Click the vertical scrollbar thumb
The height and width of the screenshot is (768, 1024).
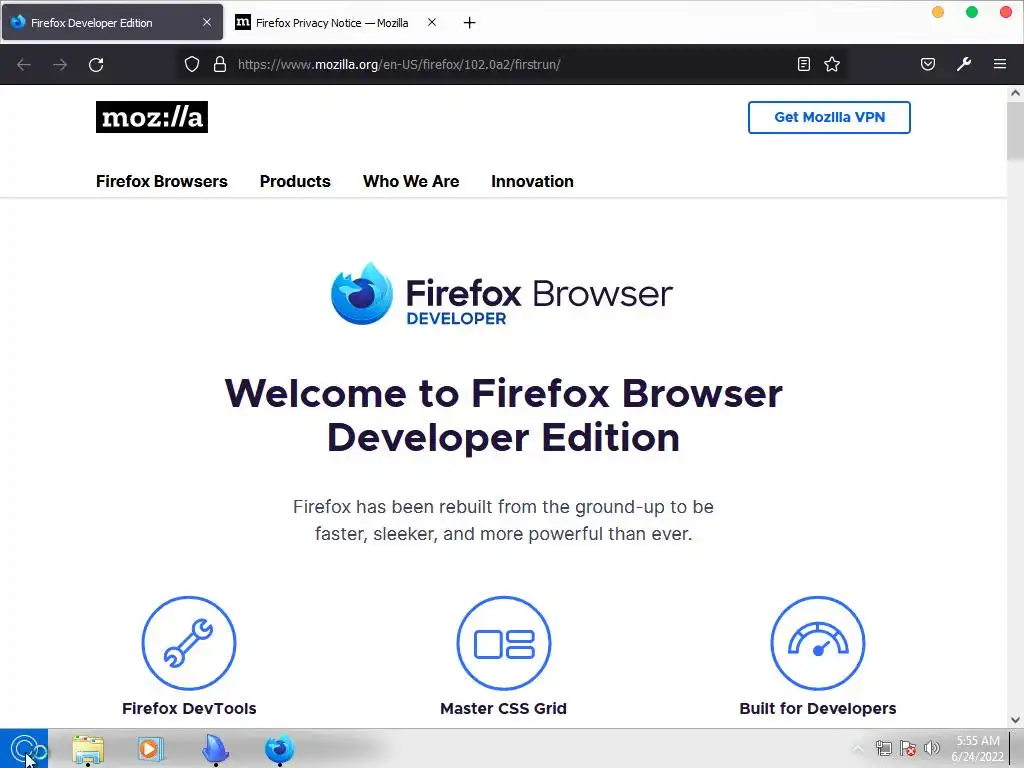(x=1015, y=131)
